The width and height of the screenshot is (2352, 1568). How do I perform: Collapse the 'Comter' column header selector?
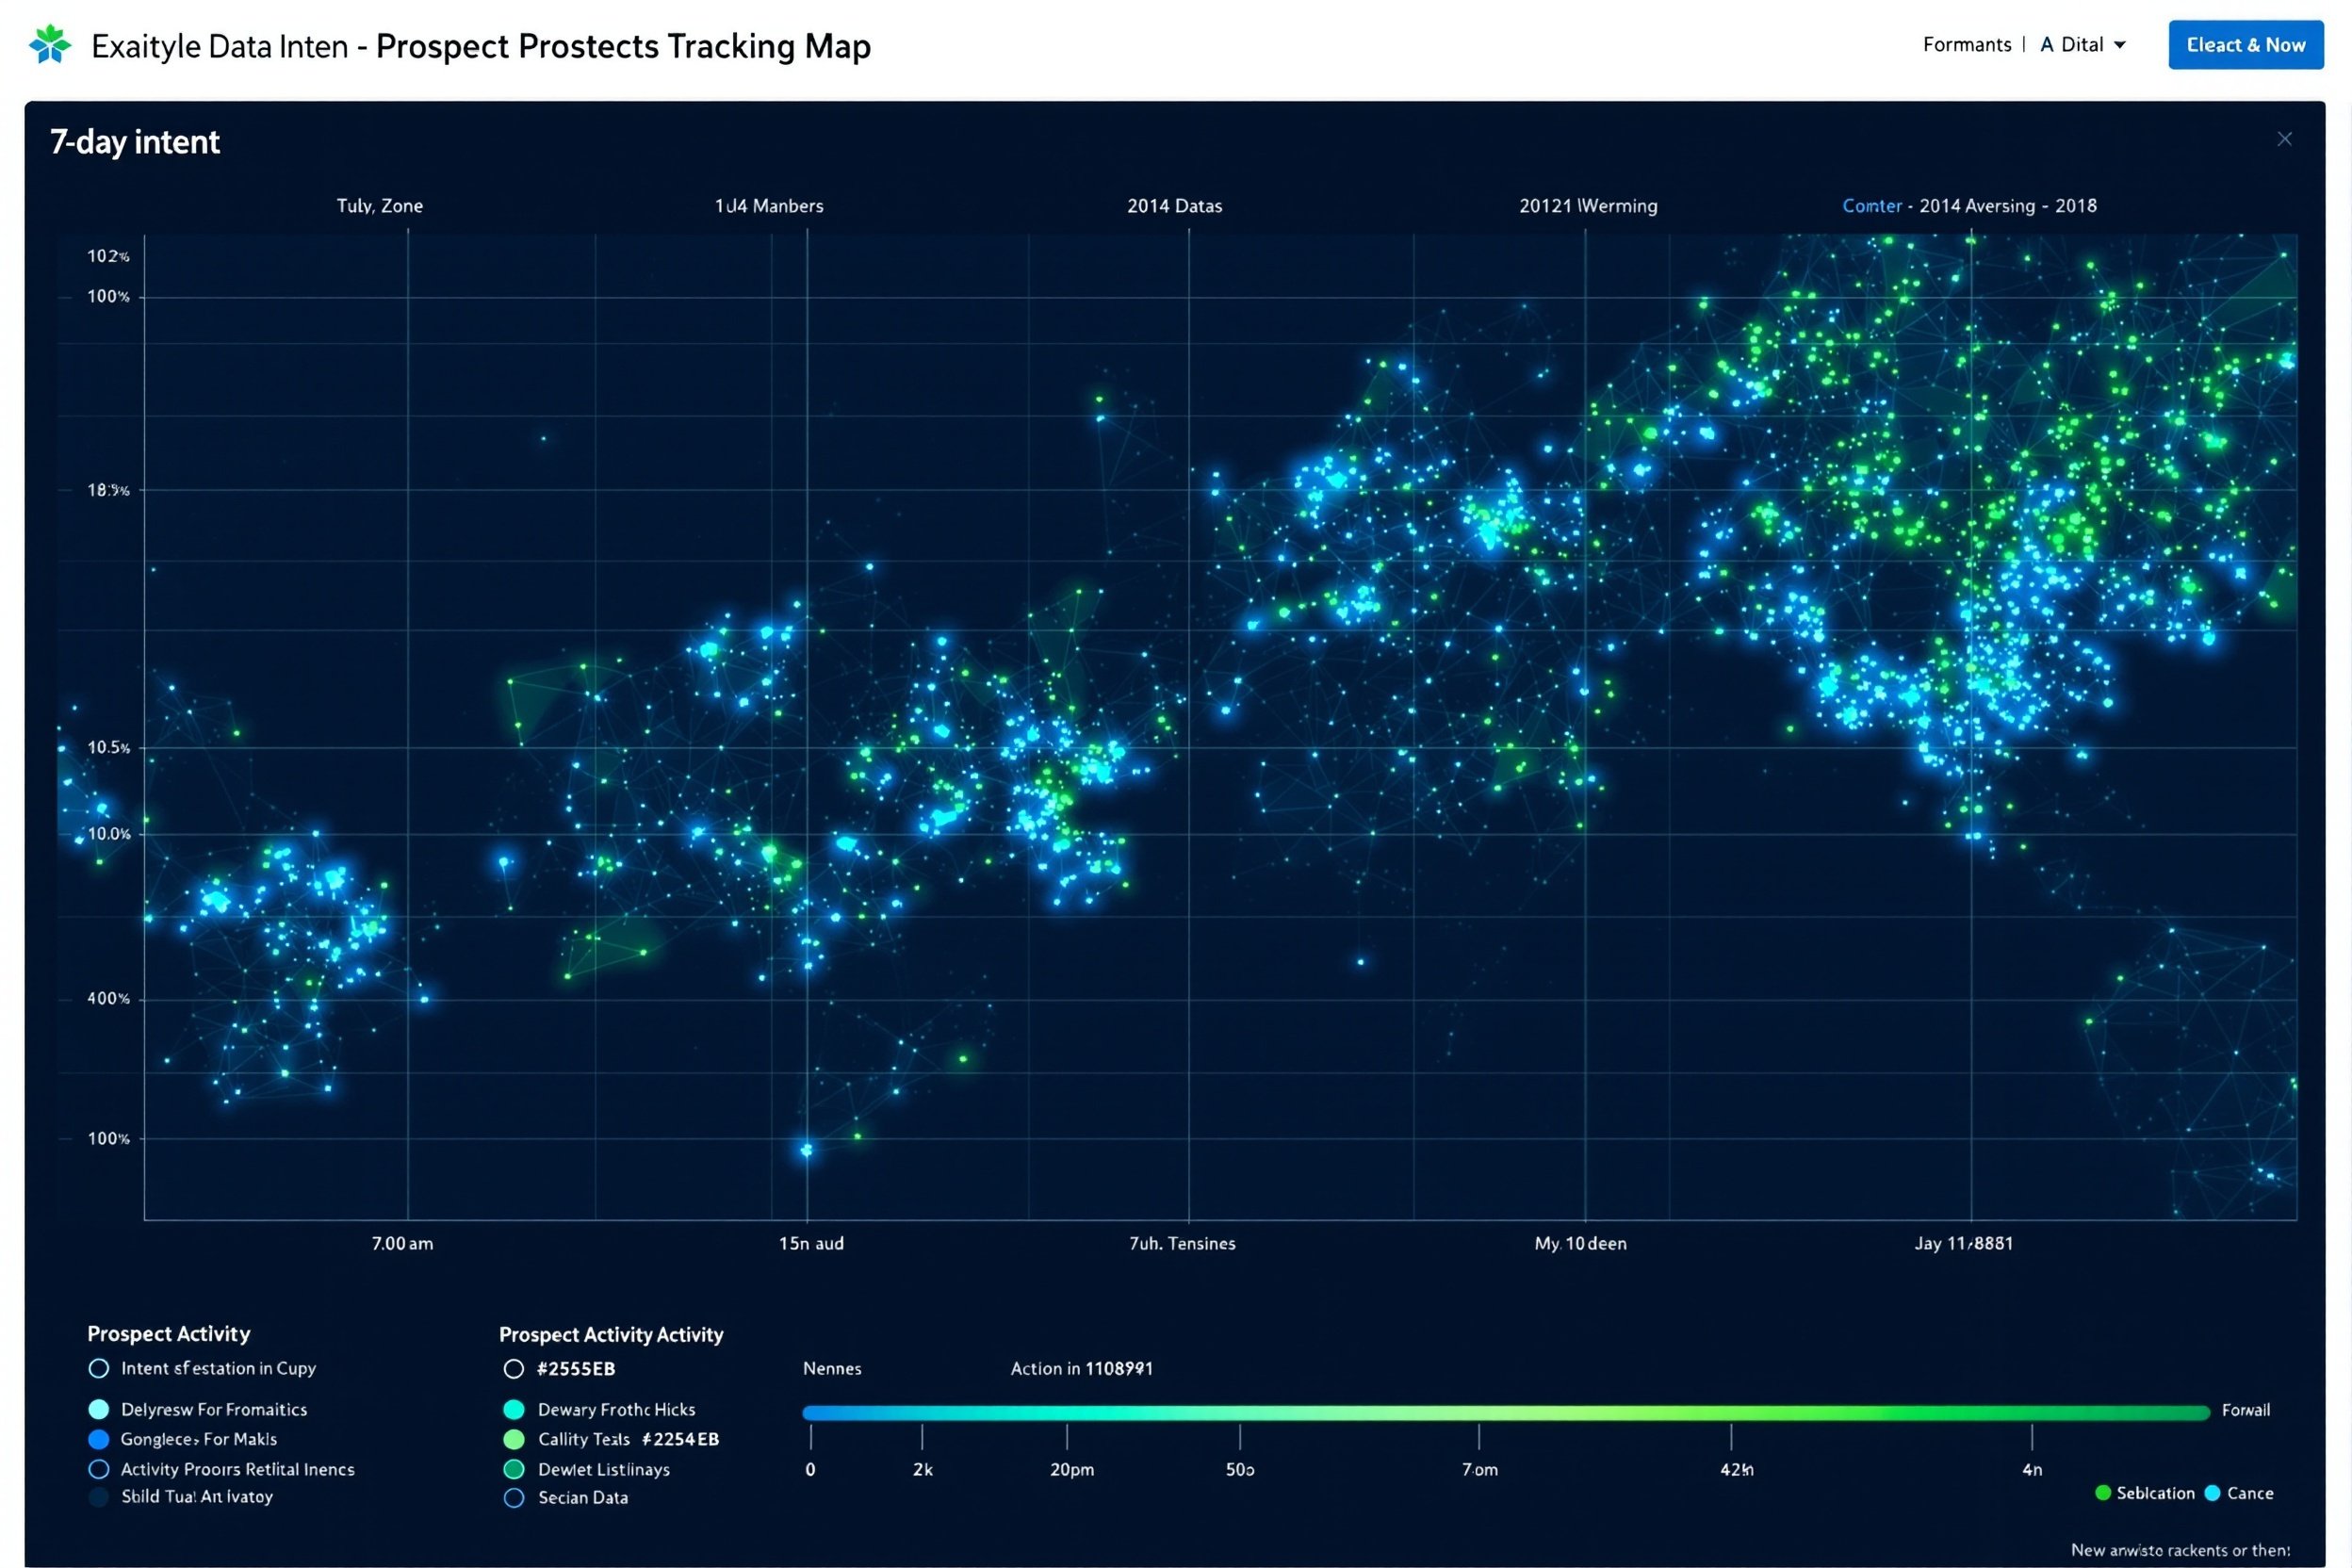click(1871, 205)
